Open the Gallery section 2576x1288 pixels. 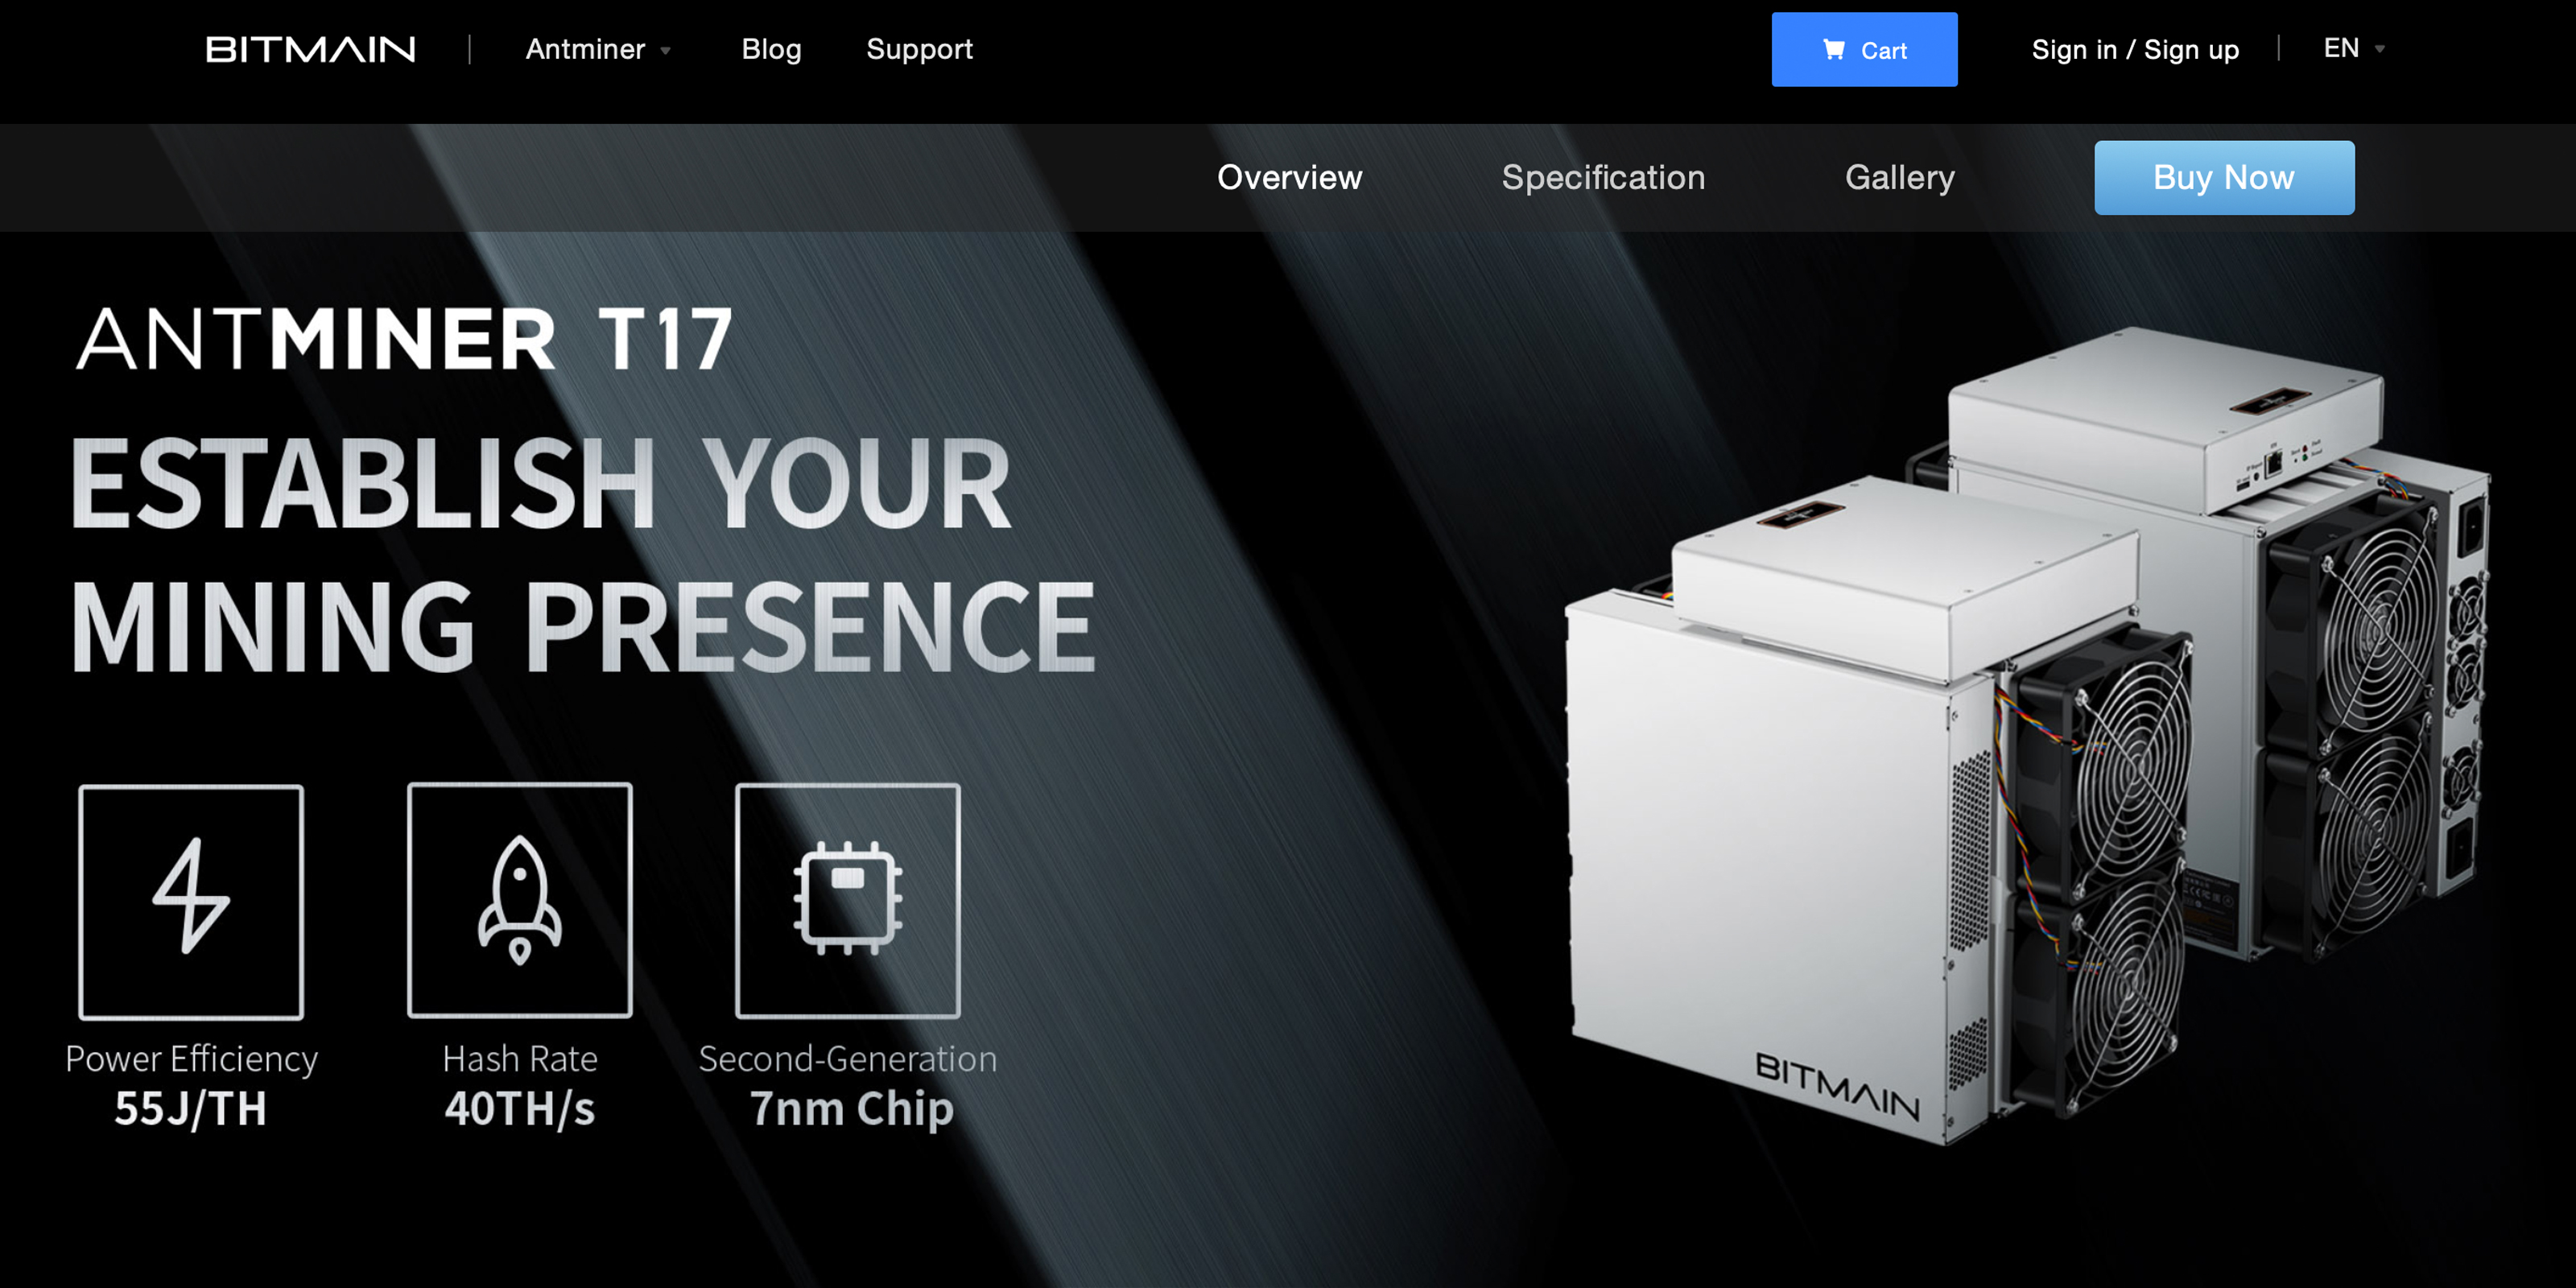click(x=1897, y=177)
